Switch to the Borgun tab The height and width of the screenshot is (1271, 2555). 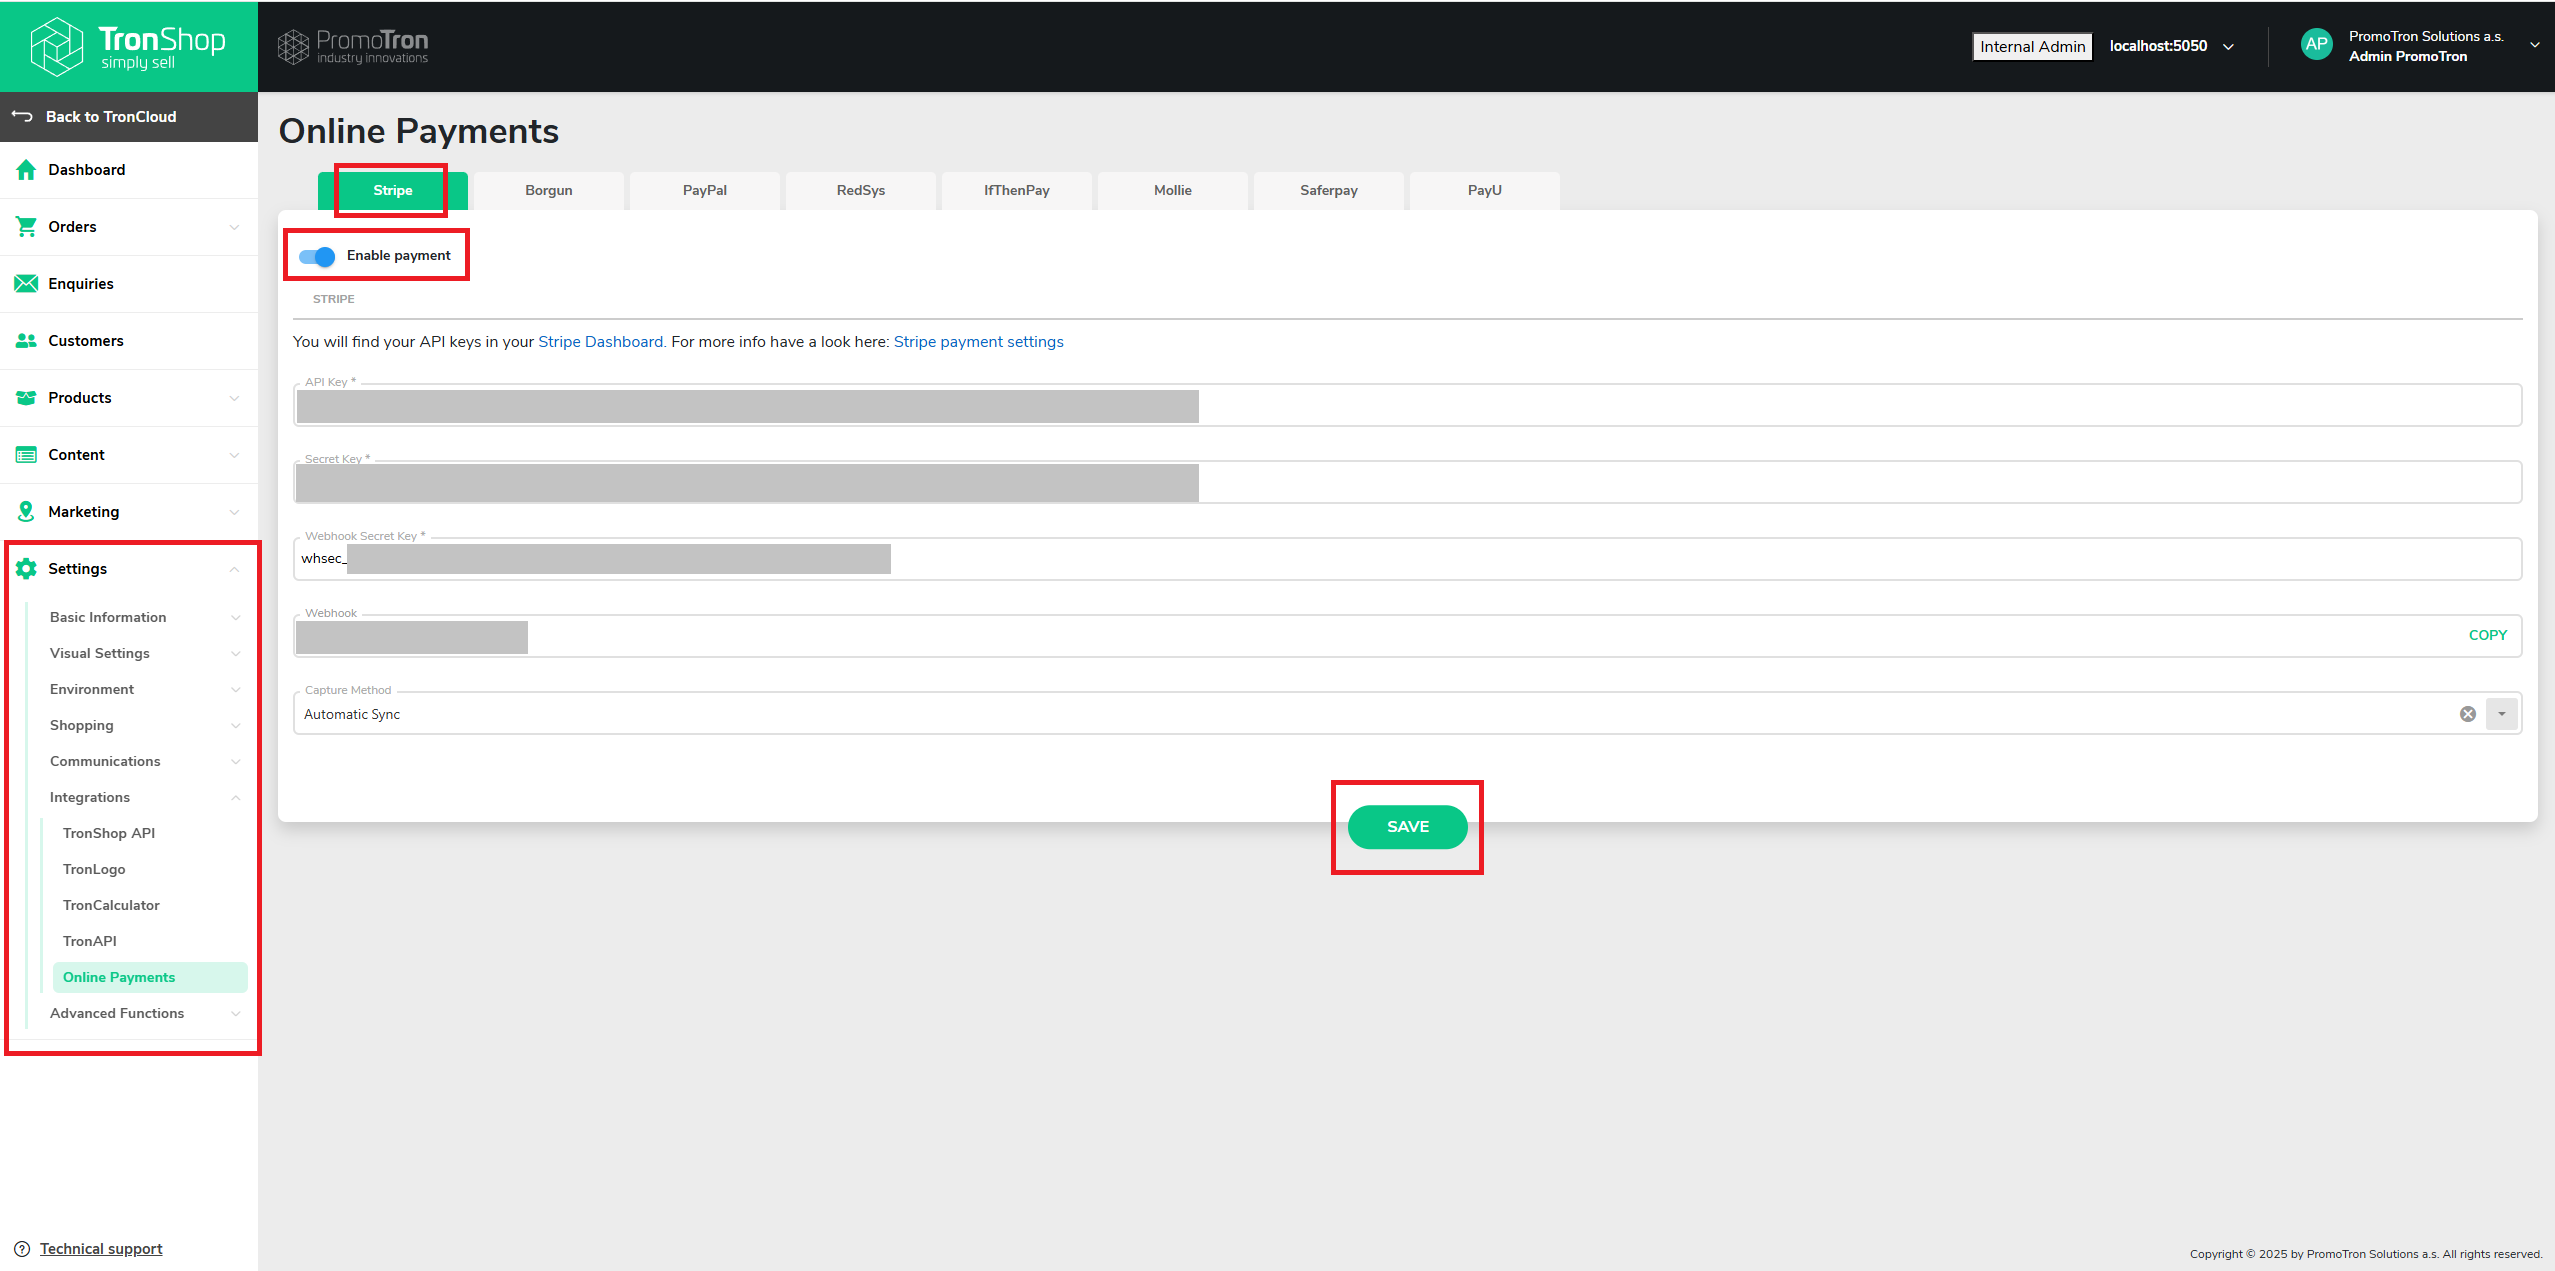coord(549,191)
